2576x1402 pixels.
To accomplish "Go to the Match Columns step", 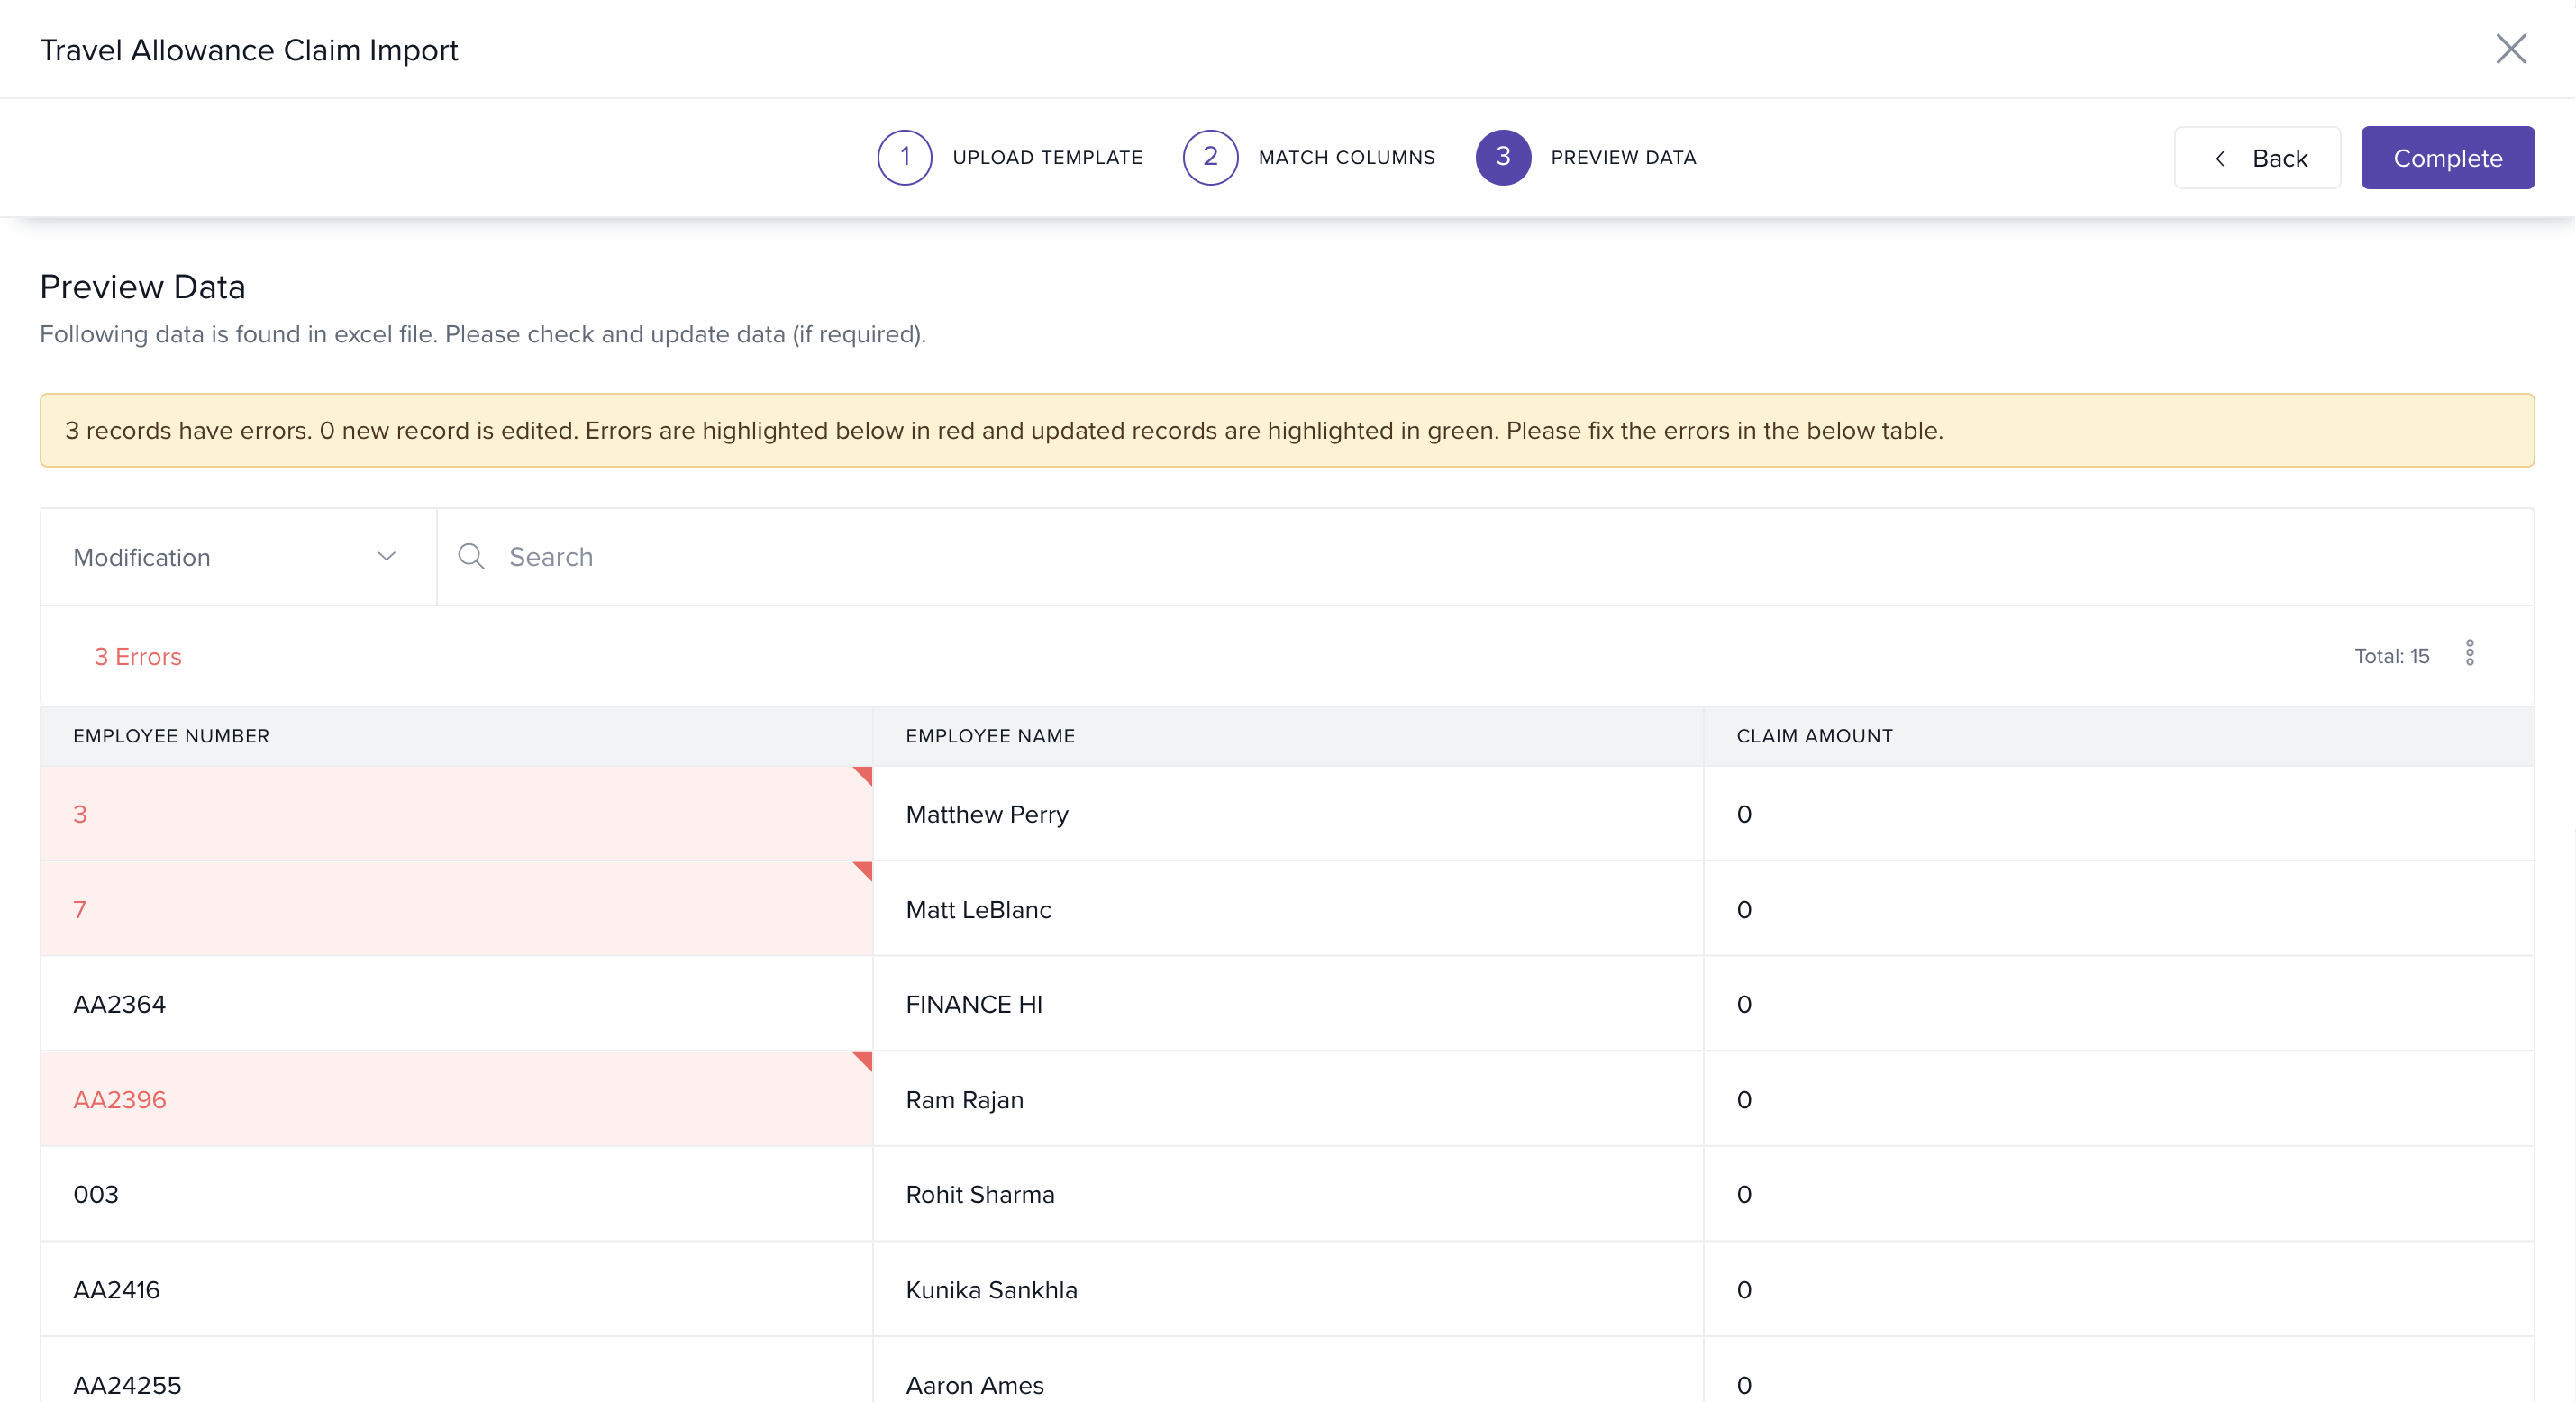I will coord(1345,157).
